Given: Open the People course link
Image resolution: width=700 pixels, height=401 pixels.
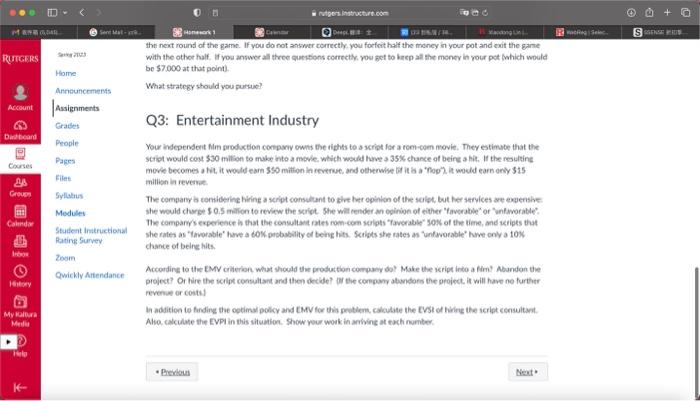Looking at the screenshot, I should (67, 143).
